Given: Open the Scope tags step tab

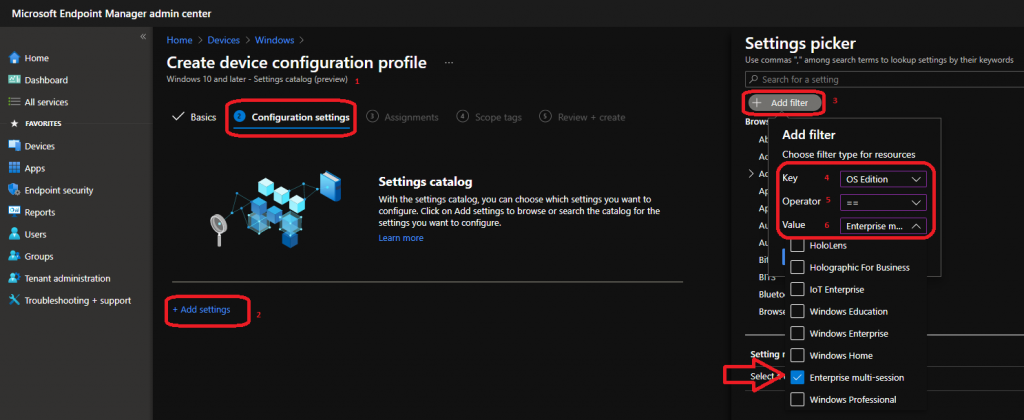Looking at the screenshot, I should point(489,118).
